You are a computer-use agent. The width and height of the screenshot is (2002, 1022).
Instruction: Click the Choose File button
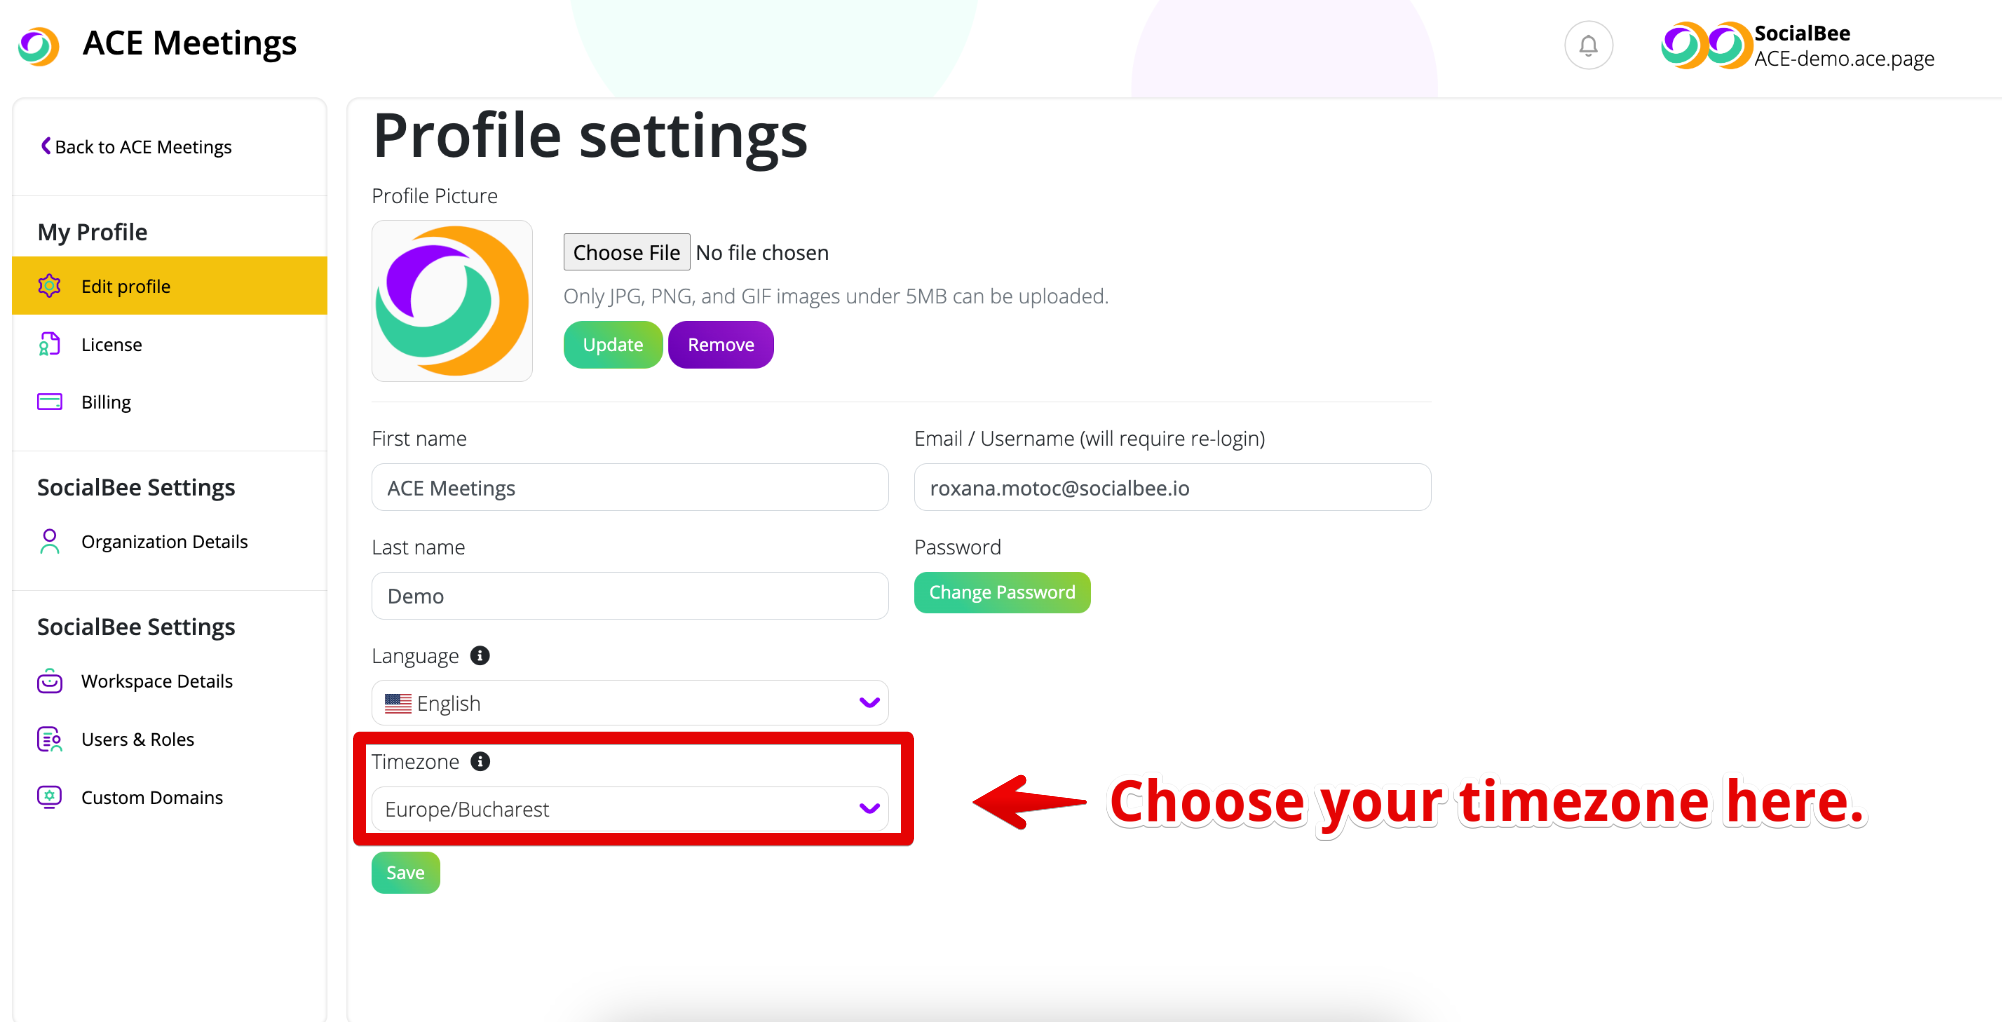(x=626, y=253)
